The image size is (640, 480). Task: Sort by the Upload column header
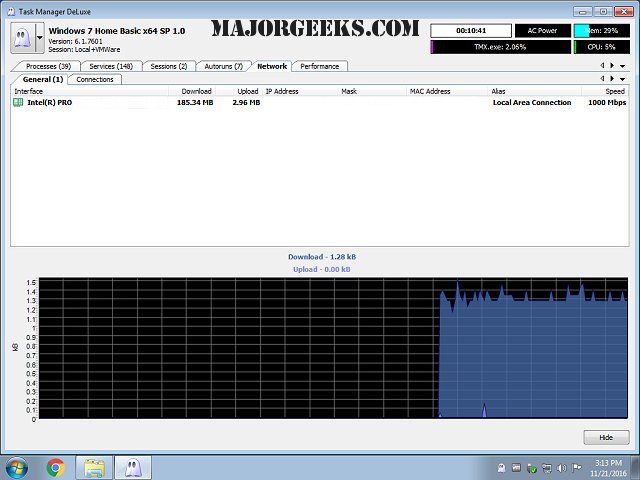[239, 91]
